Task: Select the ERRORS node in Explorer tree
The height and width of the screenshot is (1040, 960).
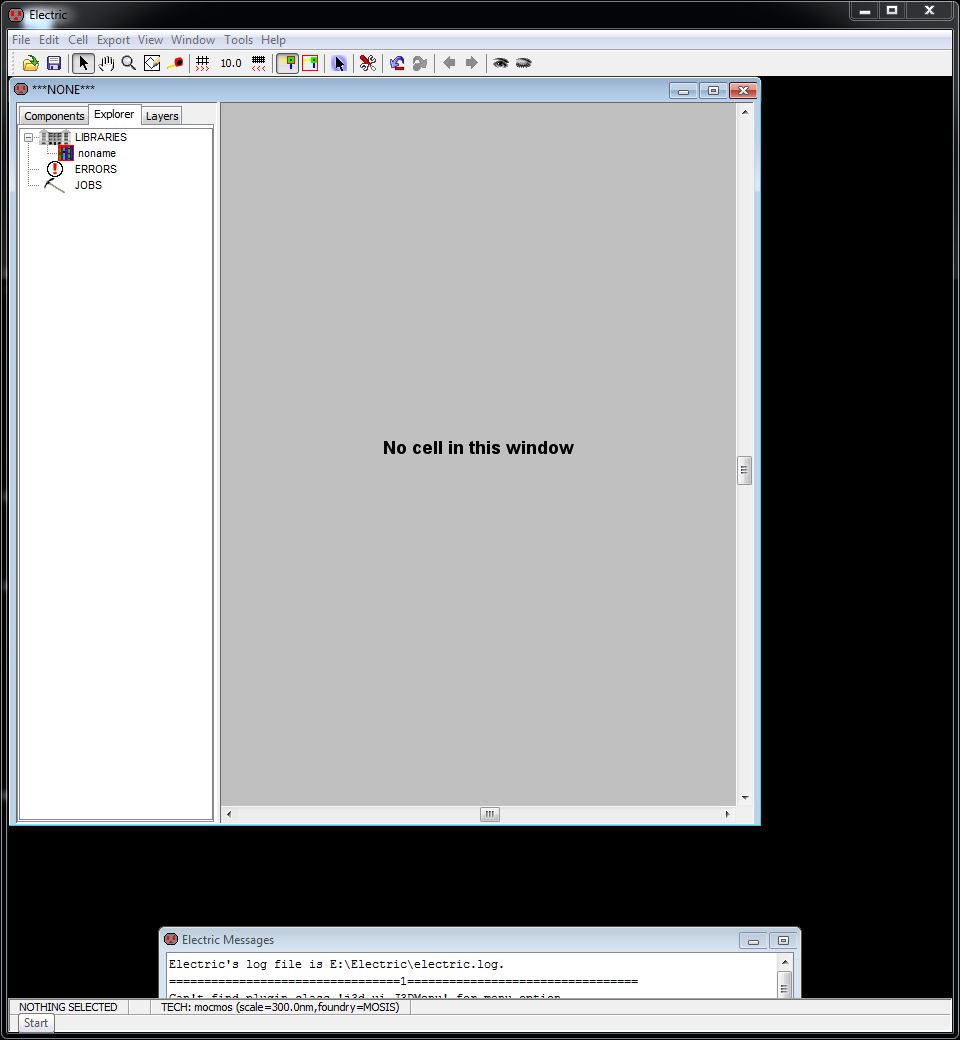Action: 95,169
